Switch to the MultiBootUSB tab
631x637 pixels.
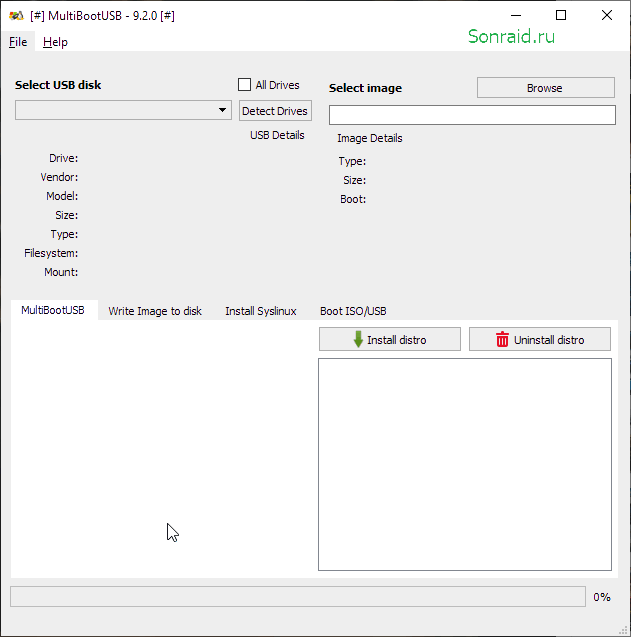coord(53,310)
